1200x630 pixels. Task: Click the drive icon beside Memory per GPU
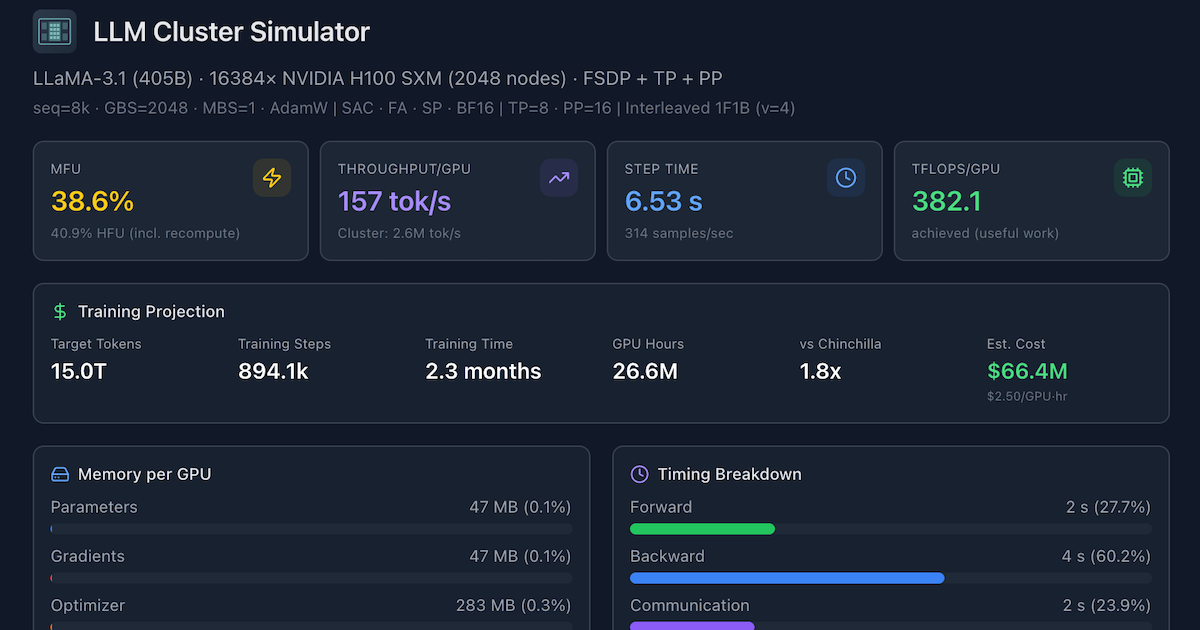pyautogui.click(x=60, y=474)
